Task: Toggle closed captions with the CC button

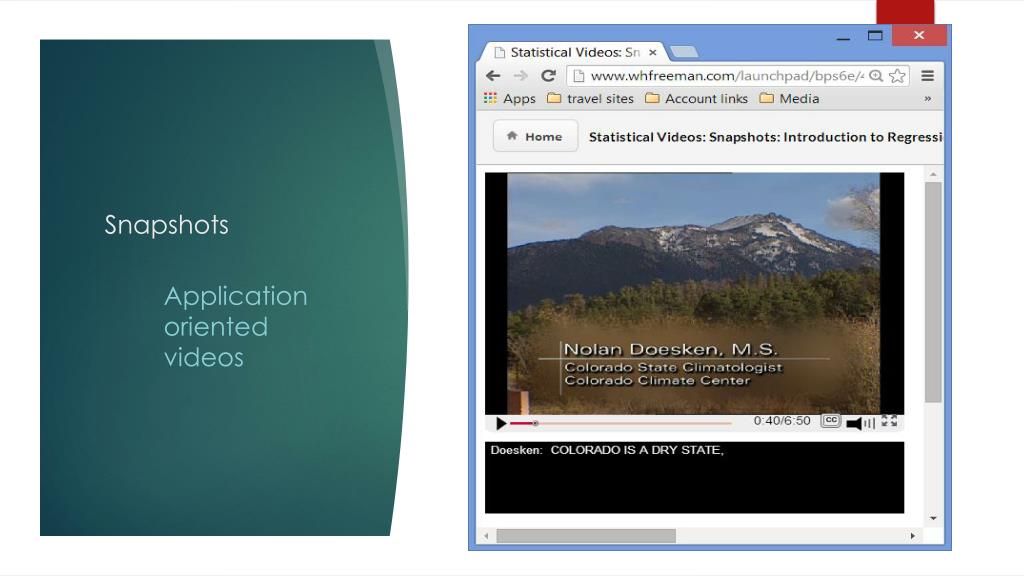Action: 831,421
